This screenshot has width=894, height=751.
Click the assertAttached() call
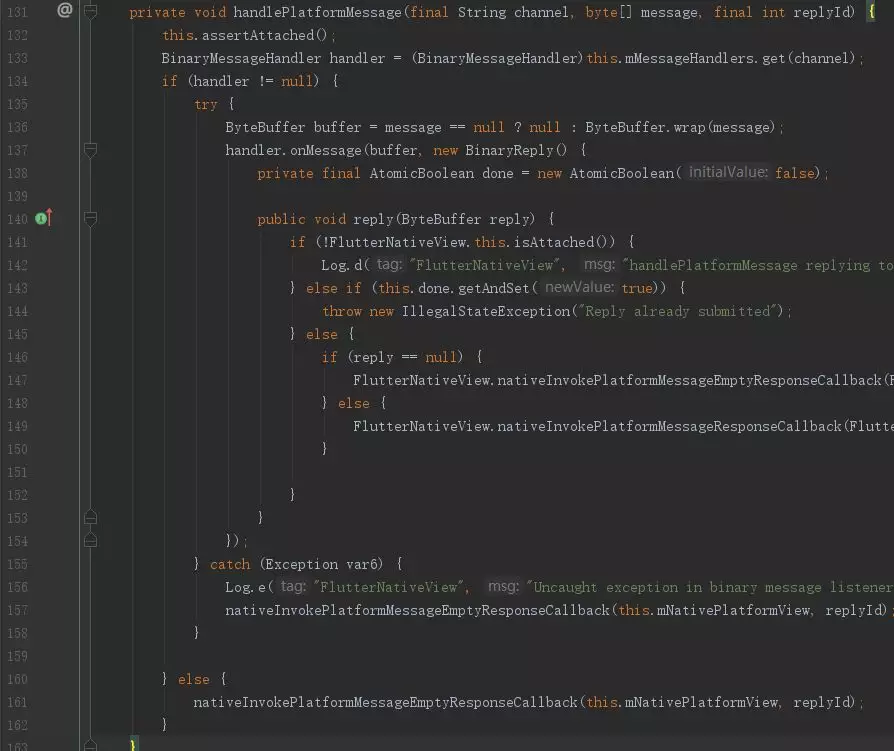(265, 35)
